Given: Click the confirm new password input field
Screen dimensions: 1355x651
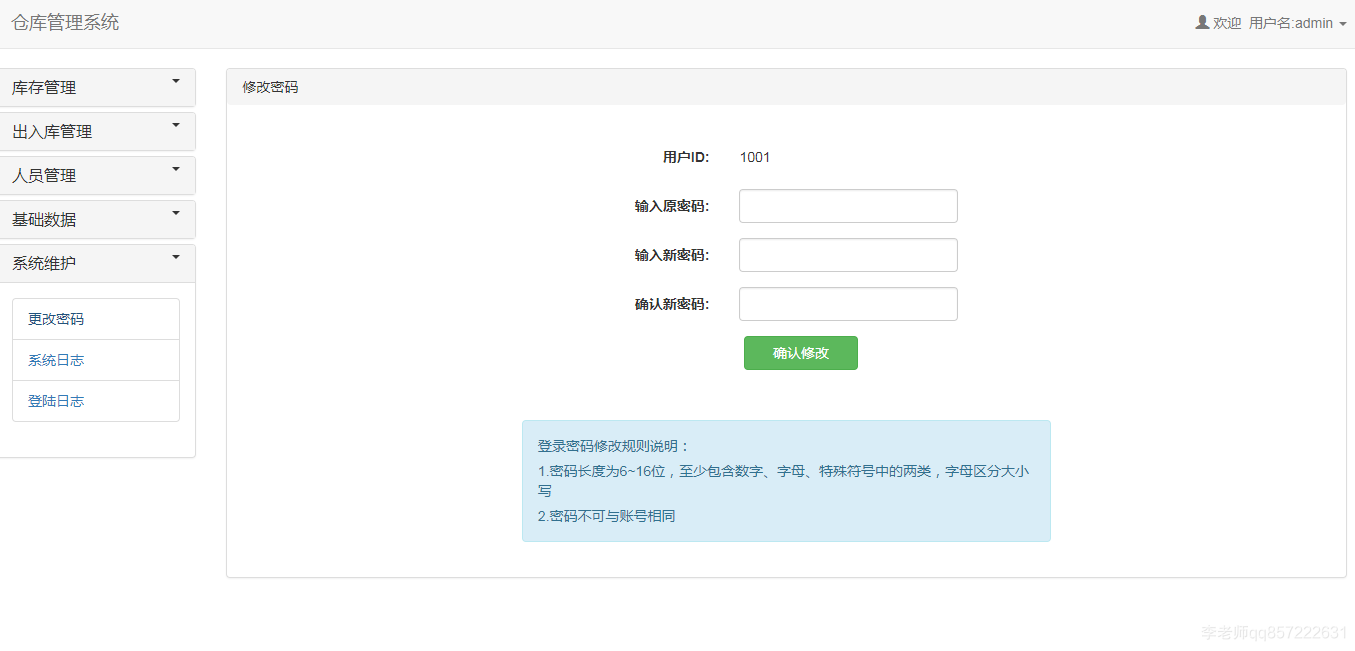Looking at the screenshot, I should tap(847, 303).
